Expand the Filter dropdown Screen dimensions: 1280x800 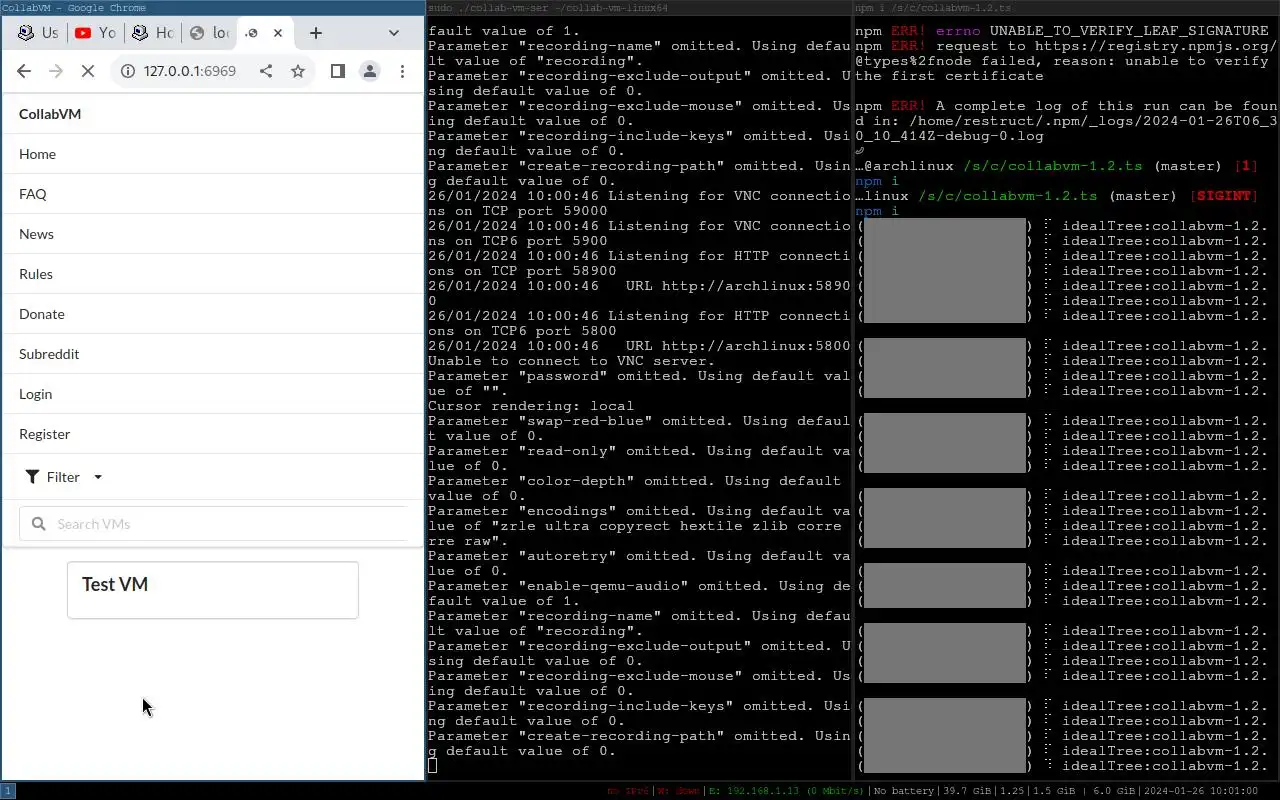tap(64, 477)
